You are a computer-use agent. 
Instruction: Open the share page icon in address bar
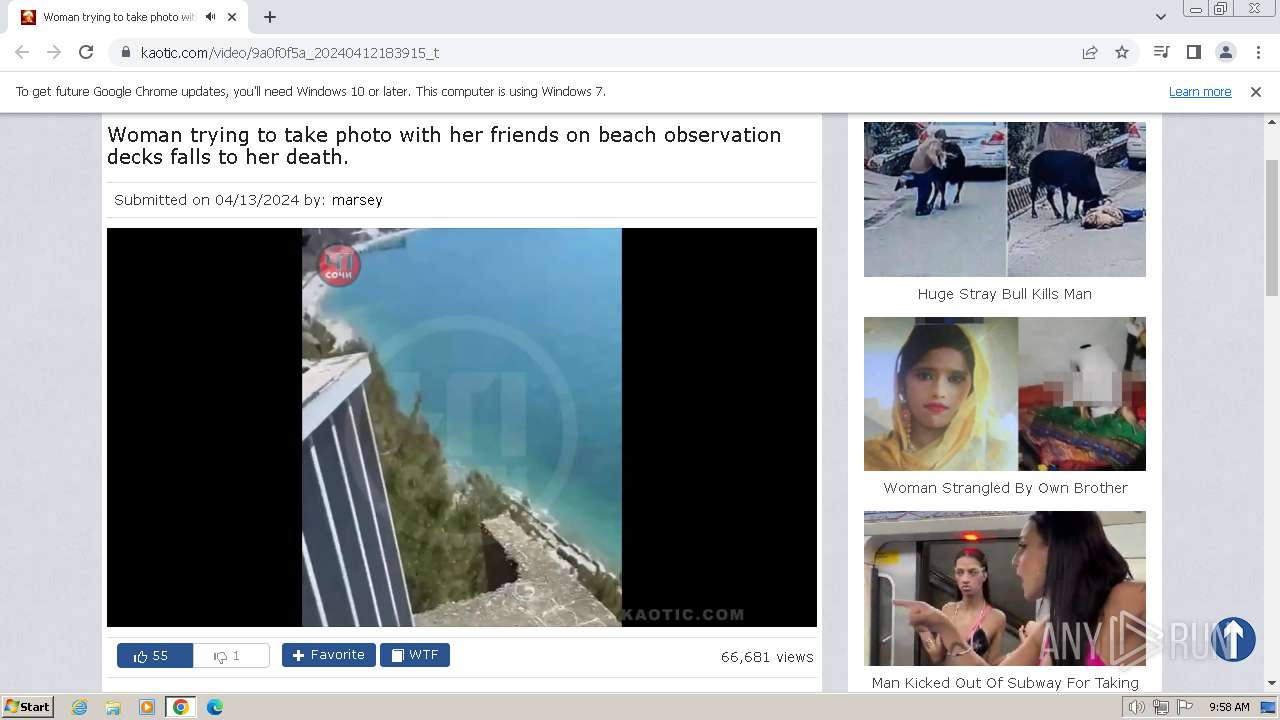[x=1090, y=52]
